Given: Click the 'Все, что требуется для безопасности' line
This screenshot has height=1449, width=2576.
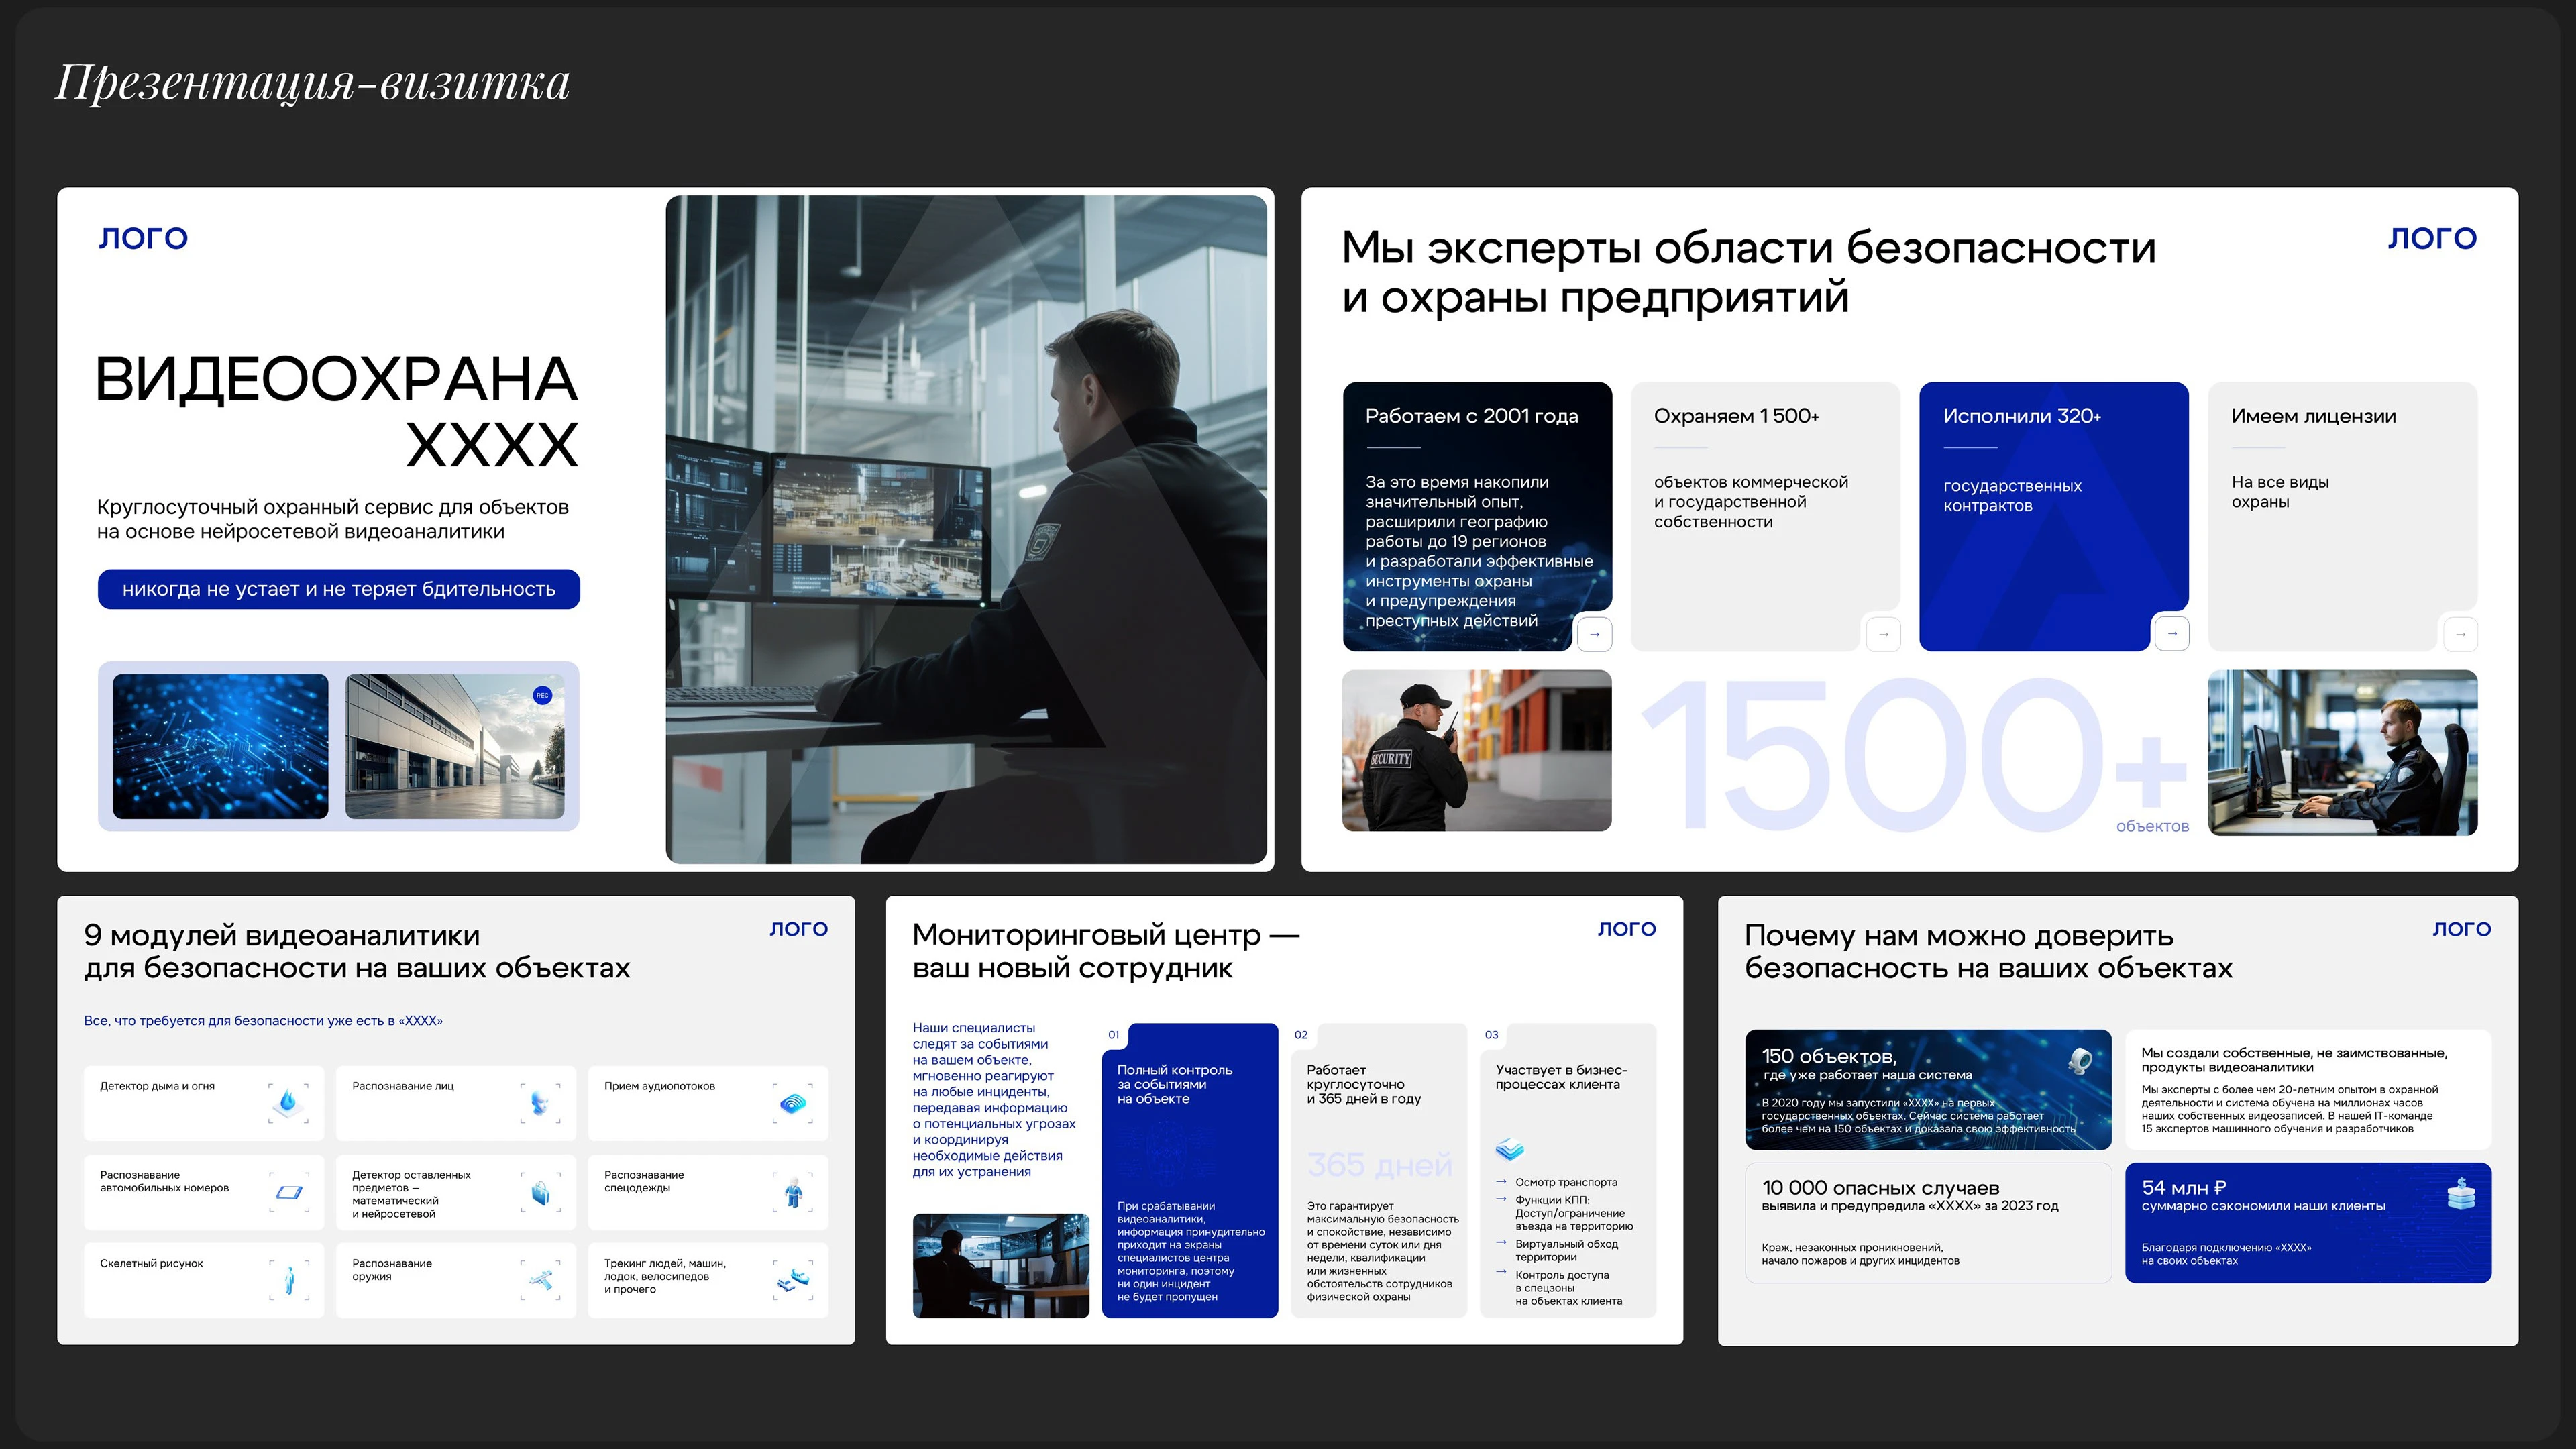Looking at the screenshot, I should tap(263, 1021).
